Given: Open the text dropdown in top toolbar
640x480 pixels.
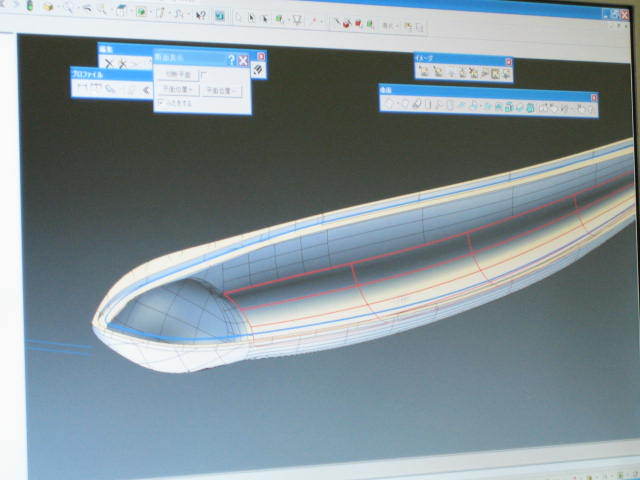Looking at the screenshot, I should (389, 26).
